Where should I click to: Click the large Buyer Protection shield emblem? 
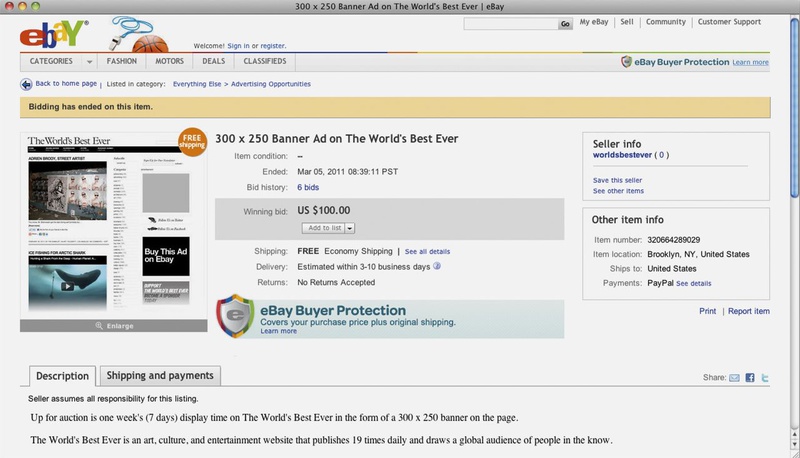click(x=235, y=316)
